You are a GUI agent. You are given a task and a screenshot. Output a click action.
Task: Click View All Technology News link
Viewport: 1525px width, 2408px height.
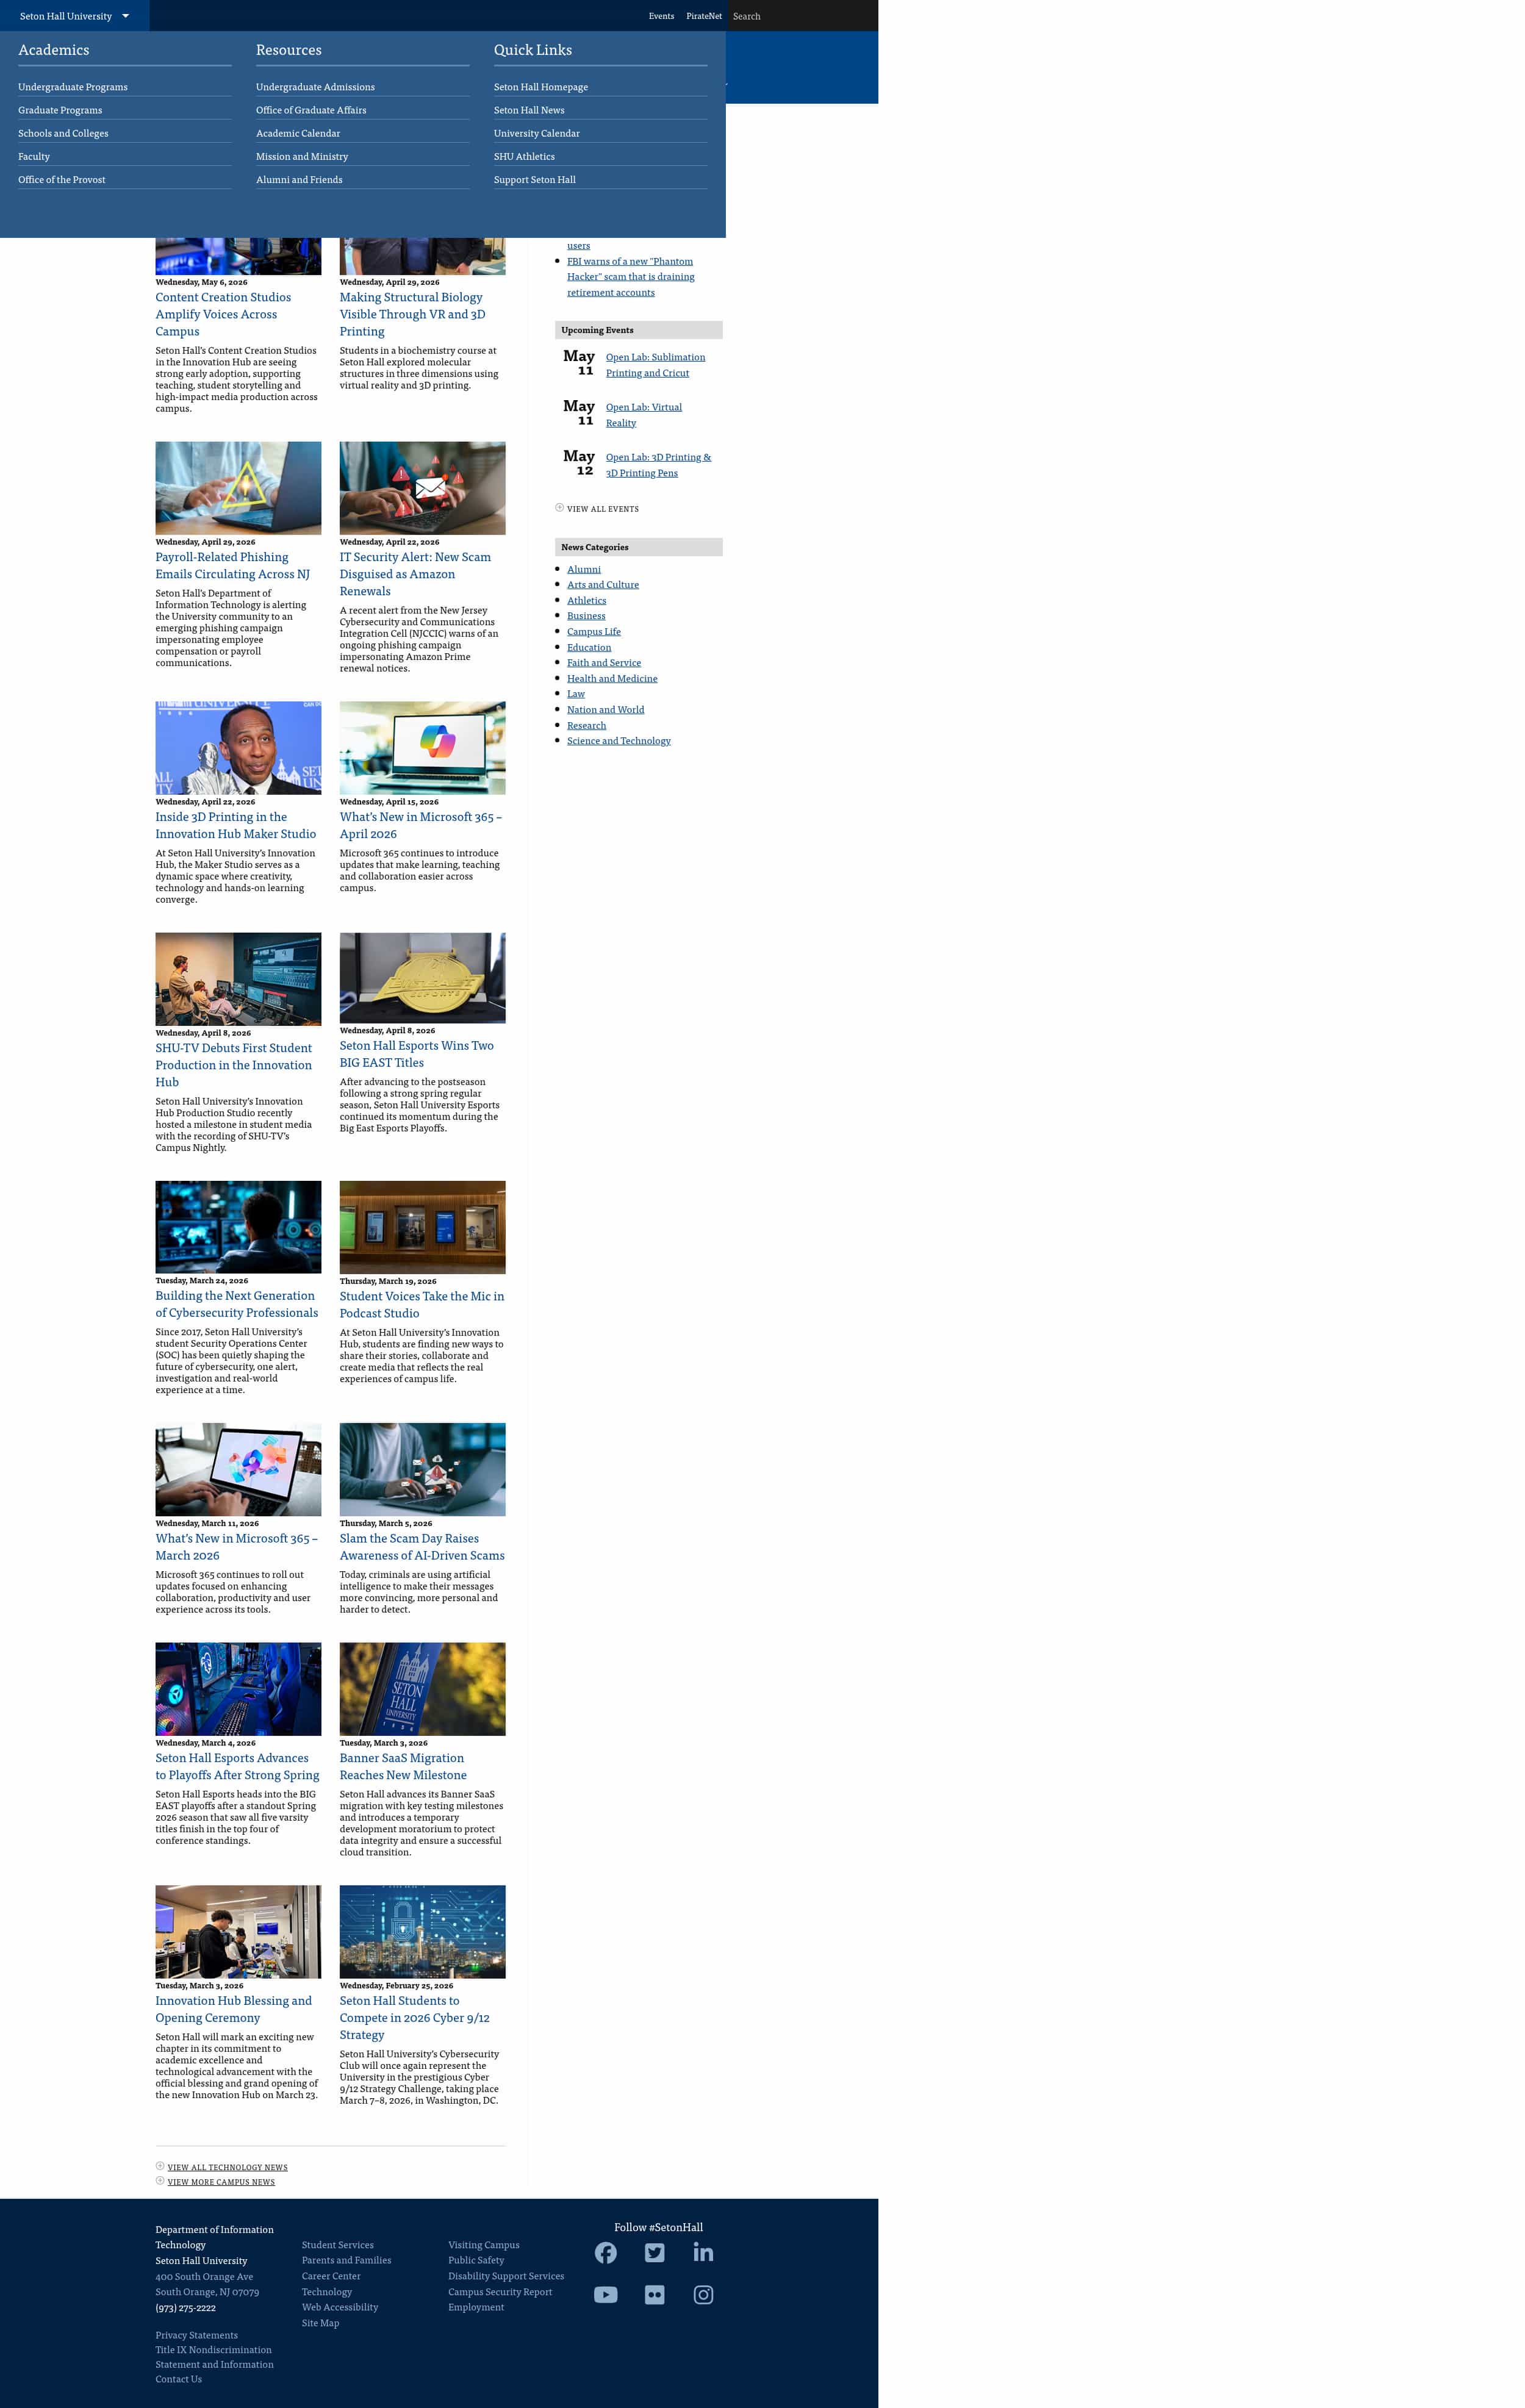click(227, 2167)
